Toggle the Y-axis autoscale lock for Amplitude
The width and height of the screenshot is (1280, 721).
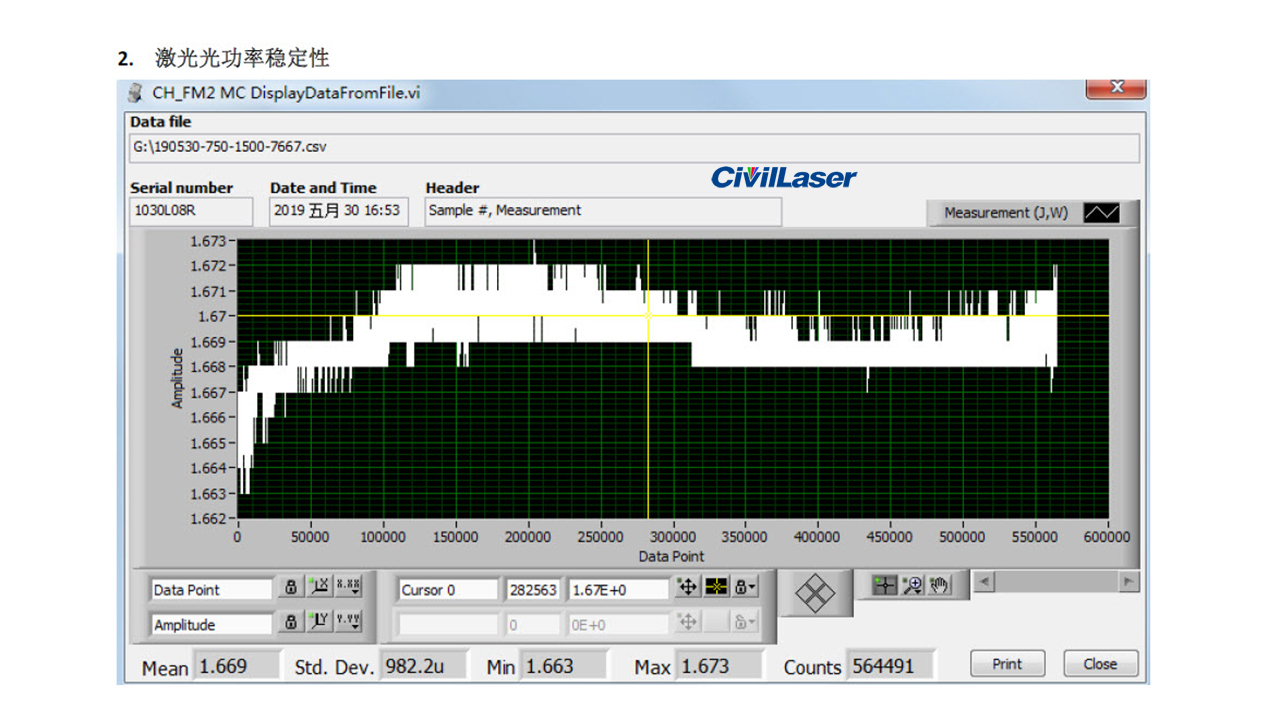tap(290, 622)
